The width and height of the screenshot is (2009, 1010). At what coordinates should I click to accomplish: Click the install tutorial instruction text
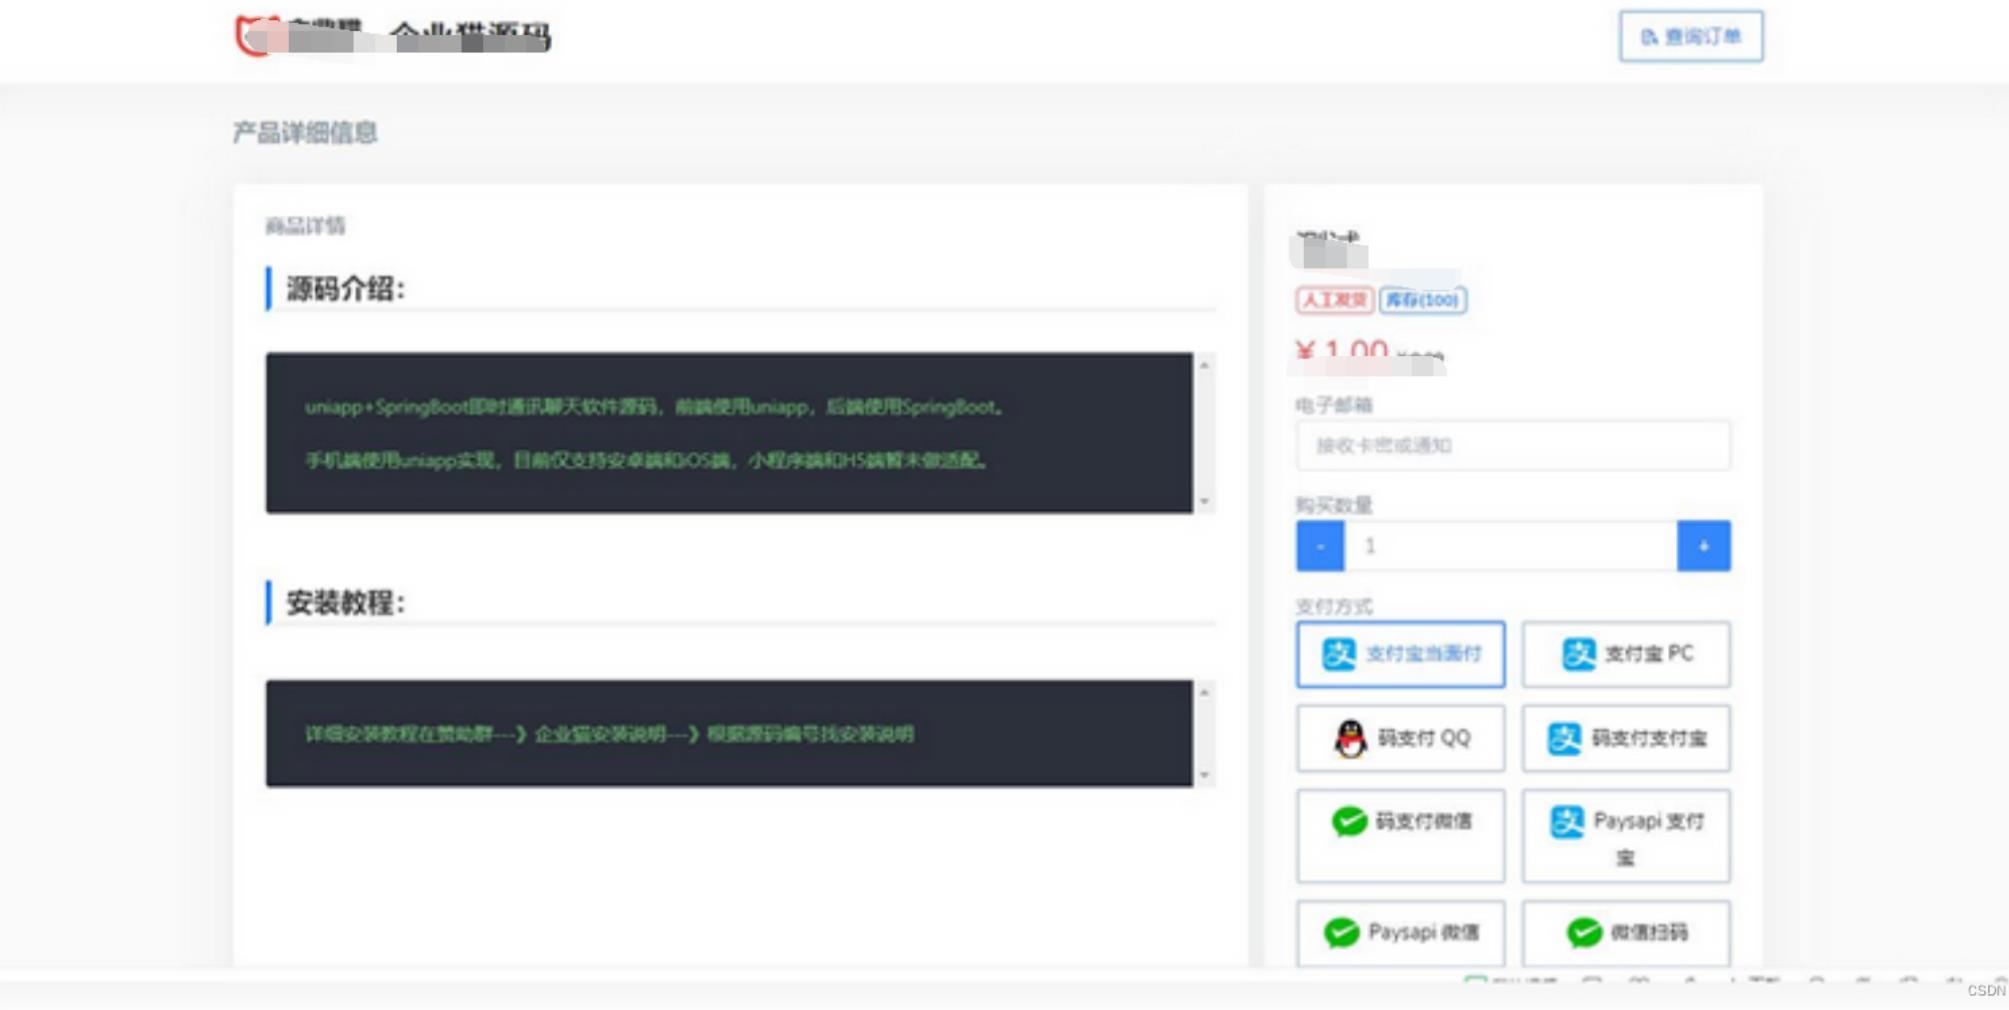click(609, 734)
